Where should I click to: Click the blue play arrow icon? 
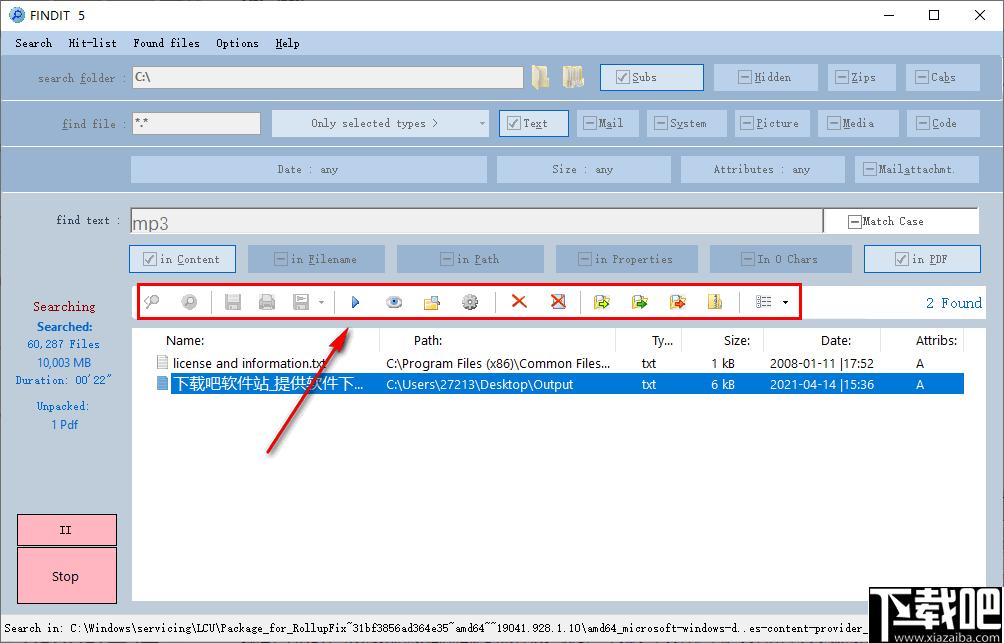click(355, 302)
